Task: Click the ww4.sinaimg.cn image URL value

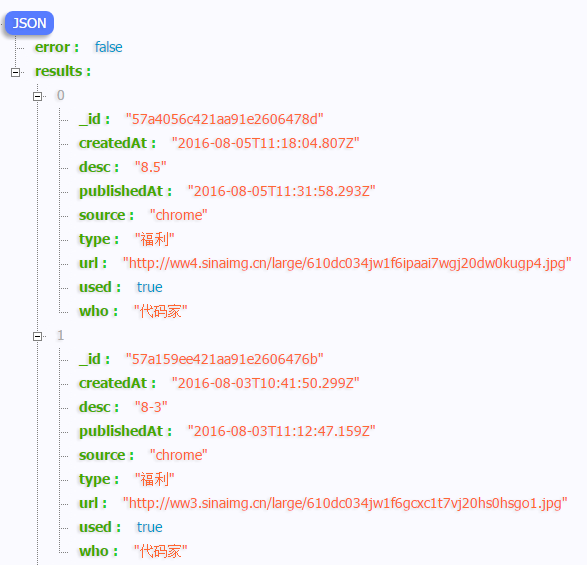Action: (347, 263)
